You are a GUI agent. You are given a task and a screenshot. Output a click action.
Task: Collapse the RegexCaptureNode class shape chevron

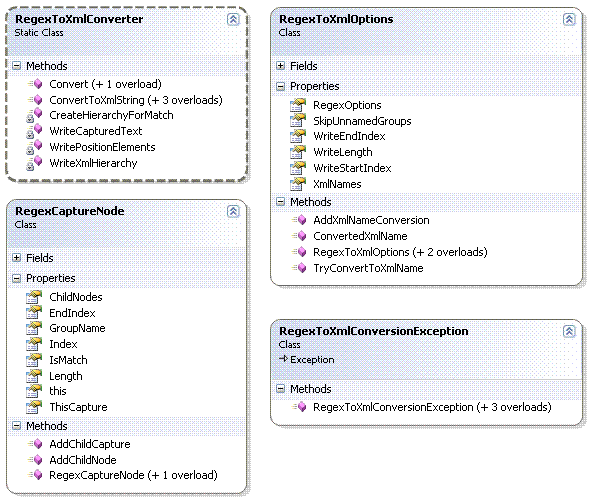click(233, 211)
